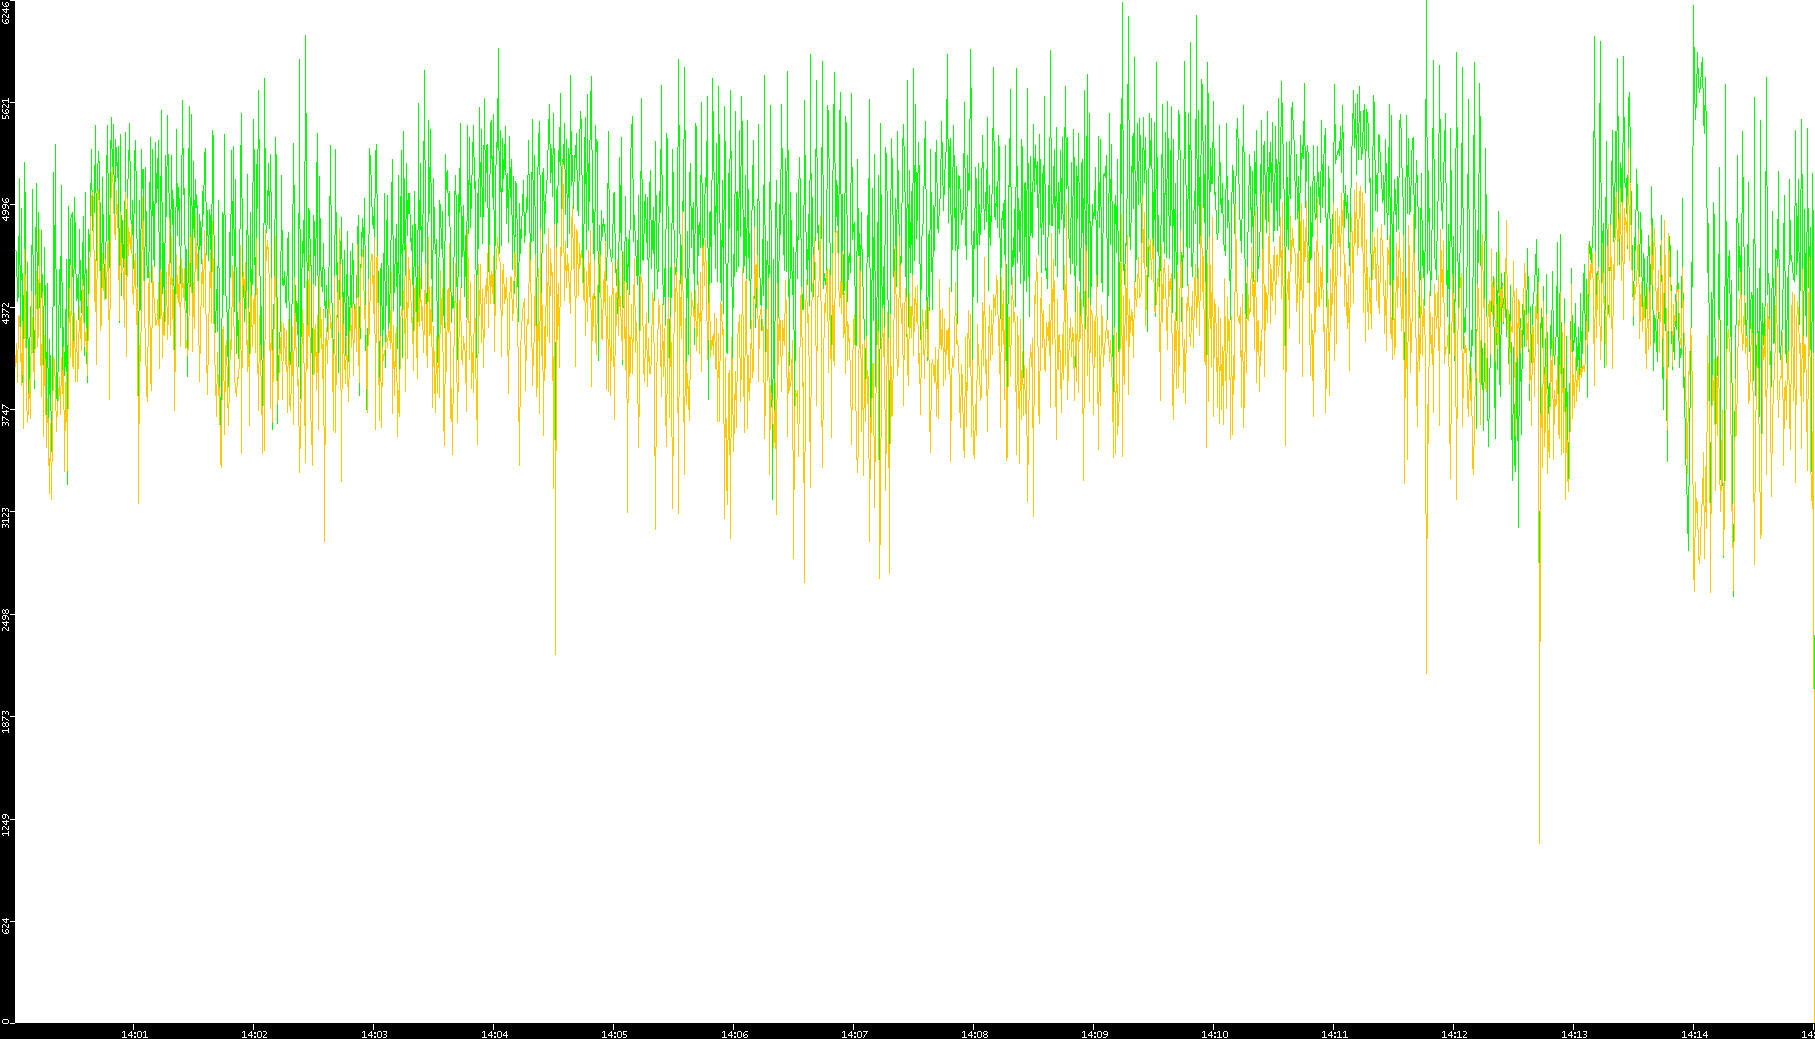Click the 3747 vertical axis label

(6, 414)
